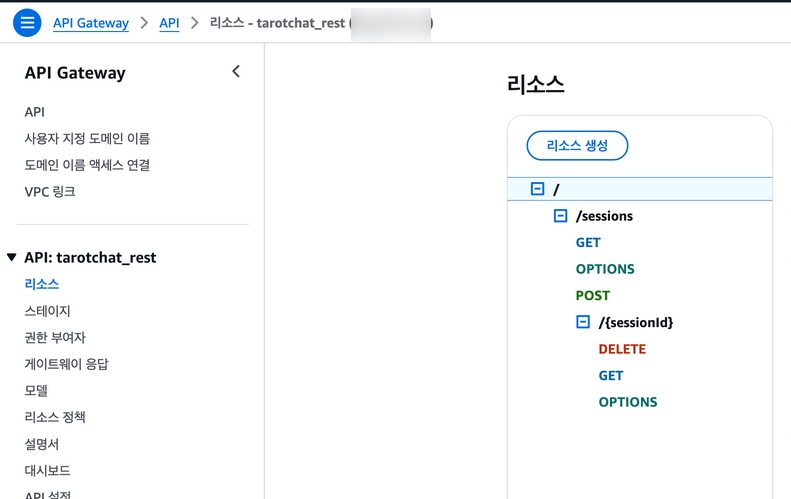The image size is (791, 499).
Task: Open API Gateway breadcrumb link
Action: click(91, 23)
